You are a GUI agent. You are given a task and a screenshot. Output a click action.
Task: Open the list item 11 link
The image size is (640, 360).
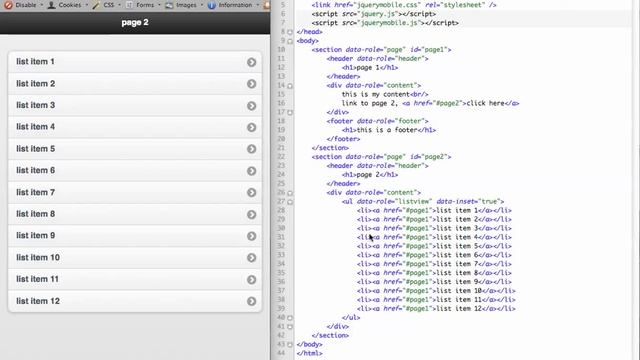tap(135, 279)
